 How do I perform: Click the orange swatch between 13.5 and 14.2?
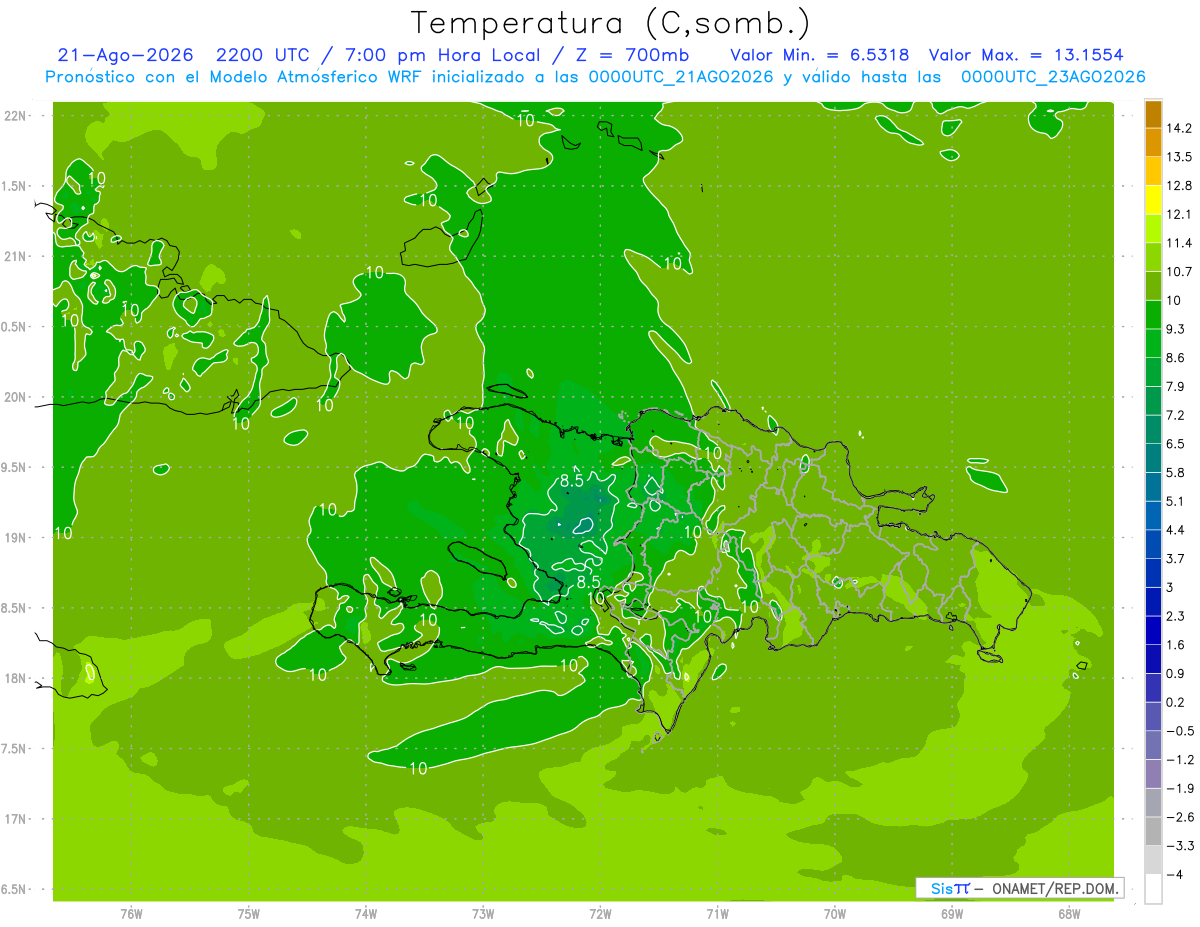(x=1153, y=143)
